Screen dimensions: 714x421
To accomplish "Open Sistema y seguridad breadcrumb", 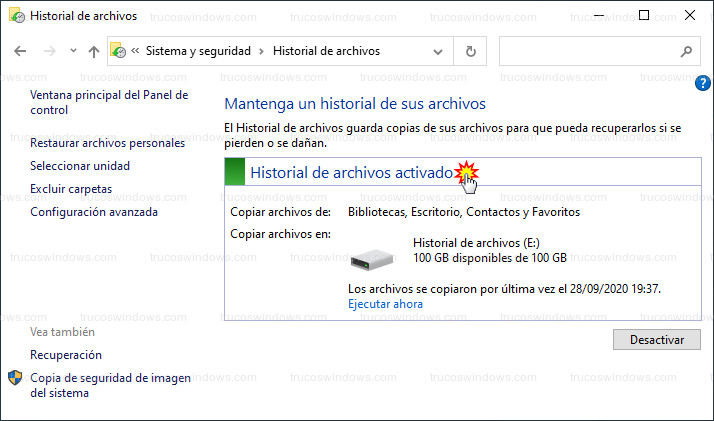I will (x=199, y=51).
